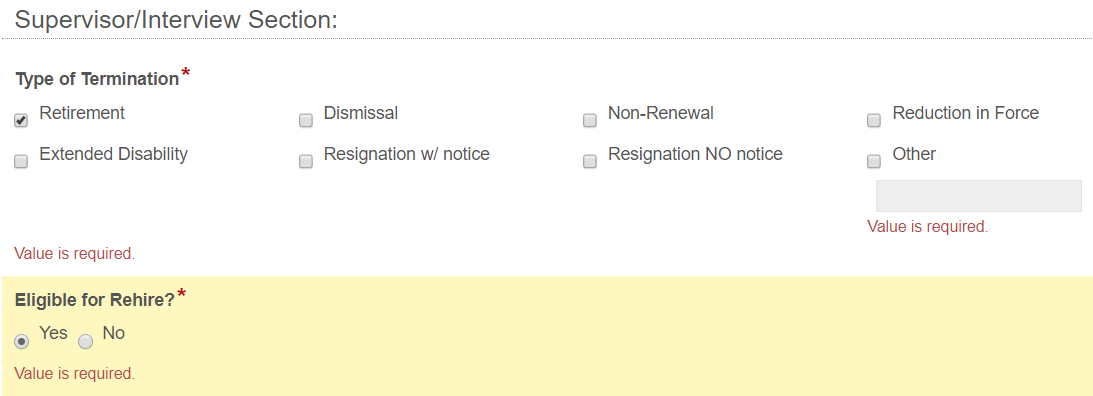Click the Resignation NO notice label text
Image resolution: width=1093 pixels, height=396 pixels.
pyautogui.click(x=695, y=154)
